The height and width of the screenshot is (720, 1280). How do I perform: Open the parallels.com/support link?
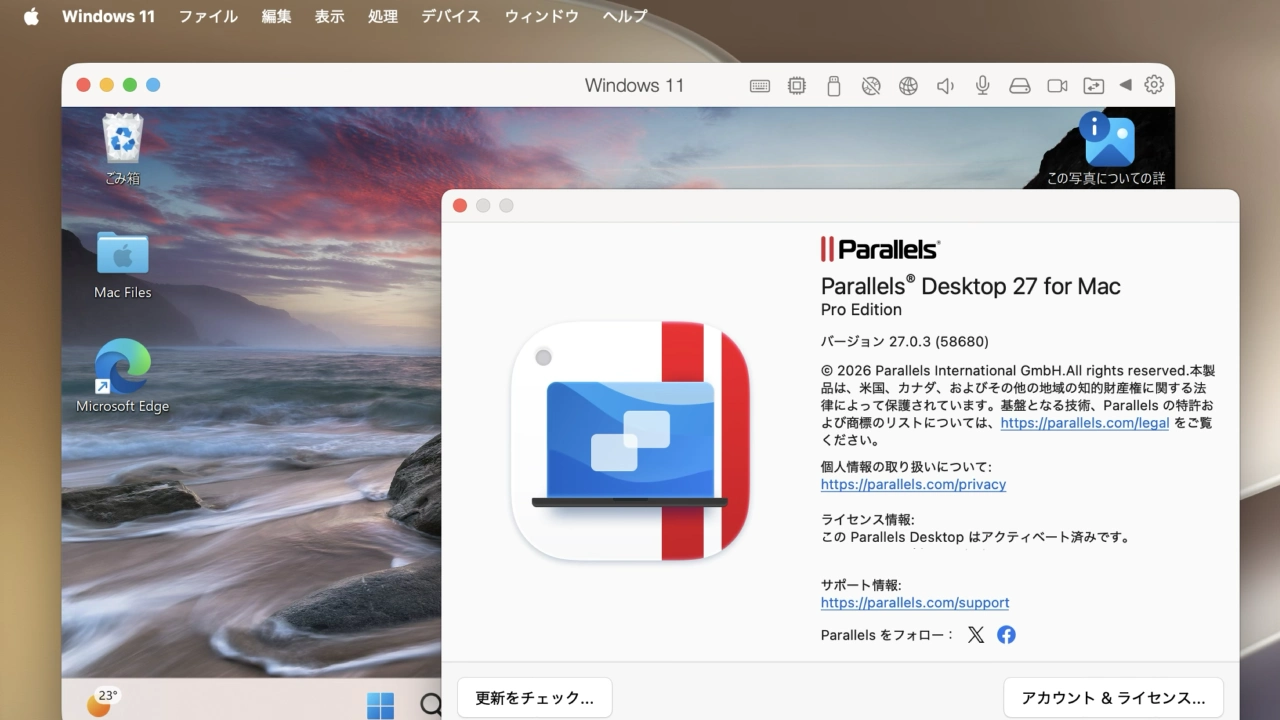915,603
